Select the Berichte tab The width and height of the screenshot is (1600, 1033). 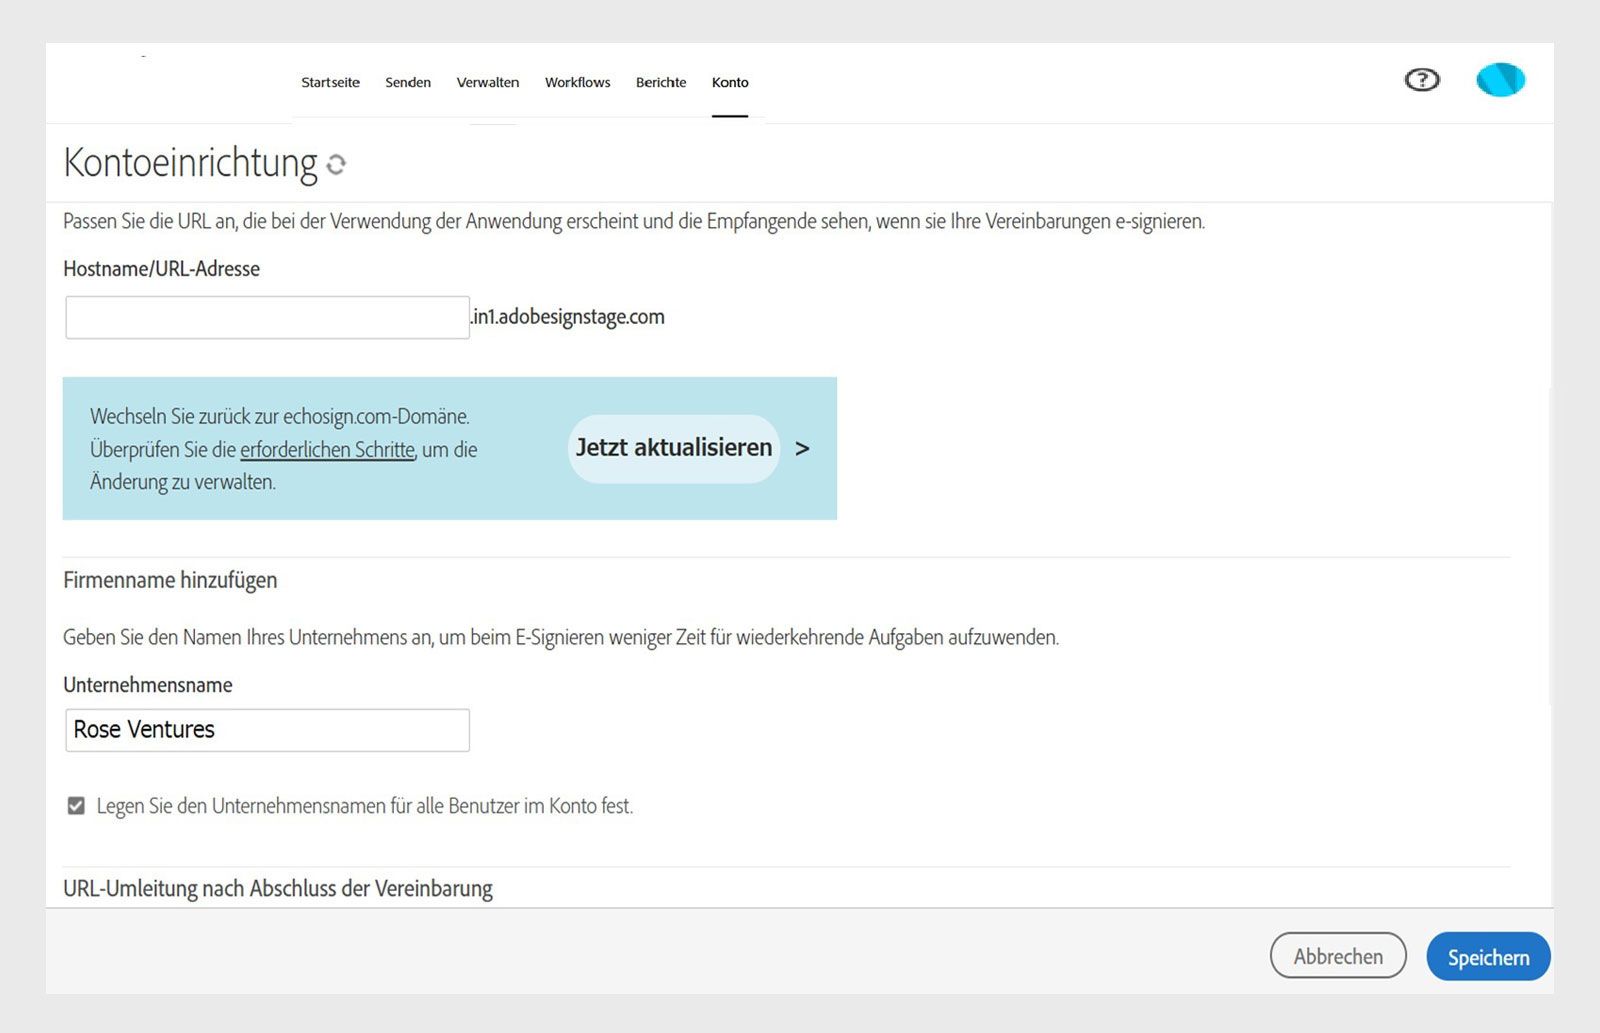click(x=660, y=82)
